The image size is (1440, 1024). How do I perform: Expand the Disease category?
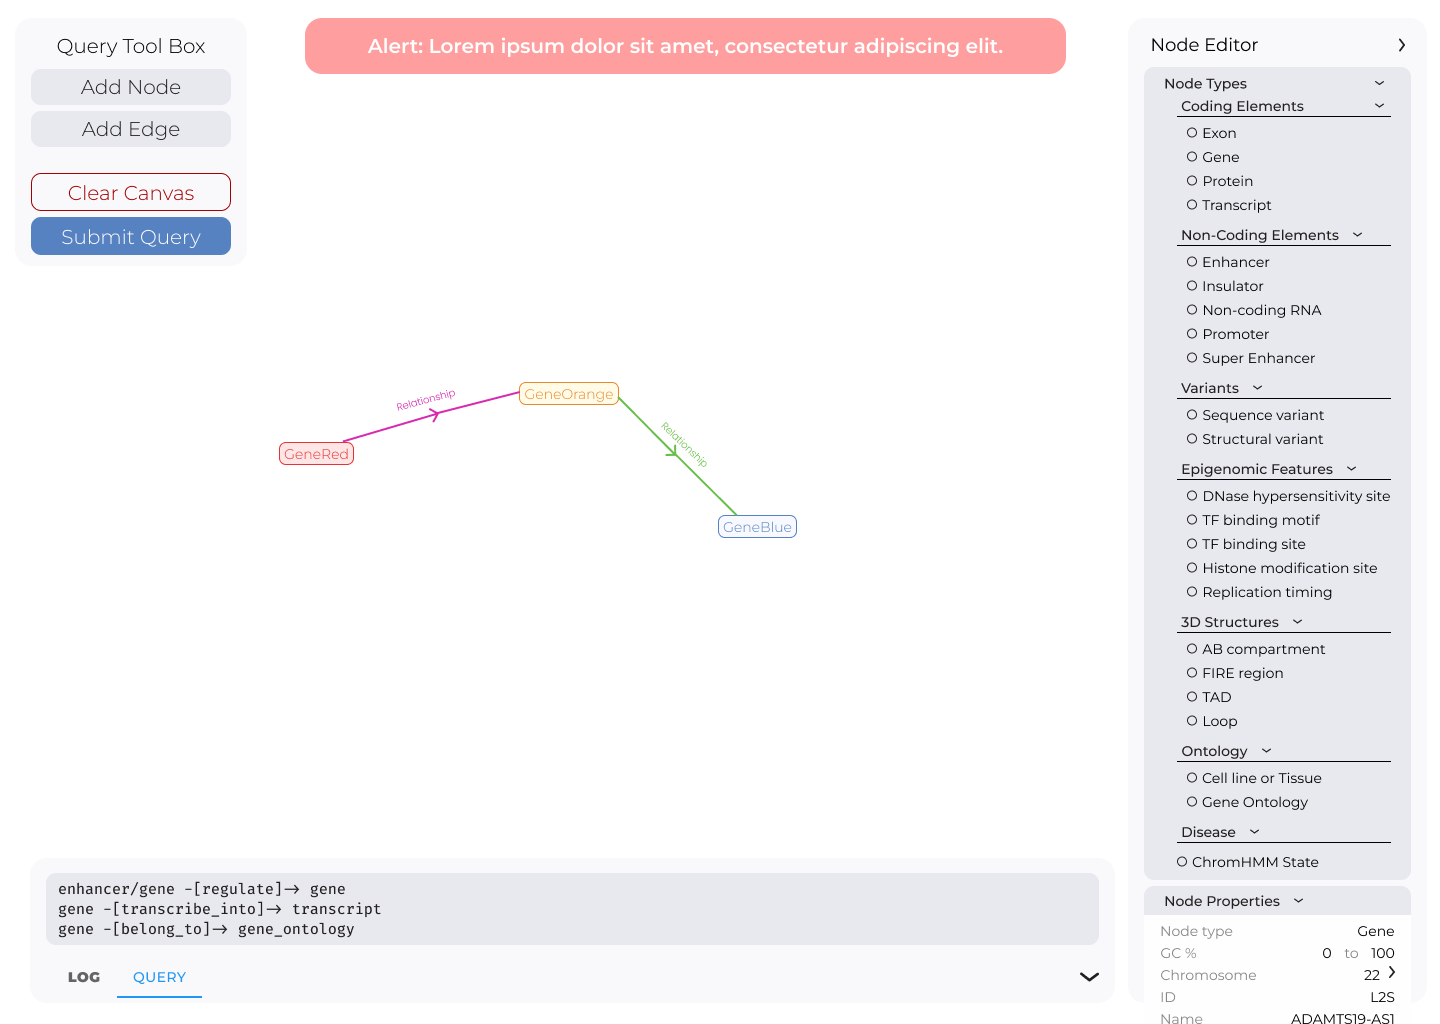1254,832
